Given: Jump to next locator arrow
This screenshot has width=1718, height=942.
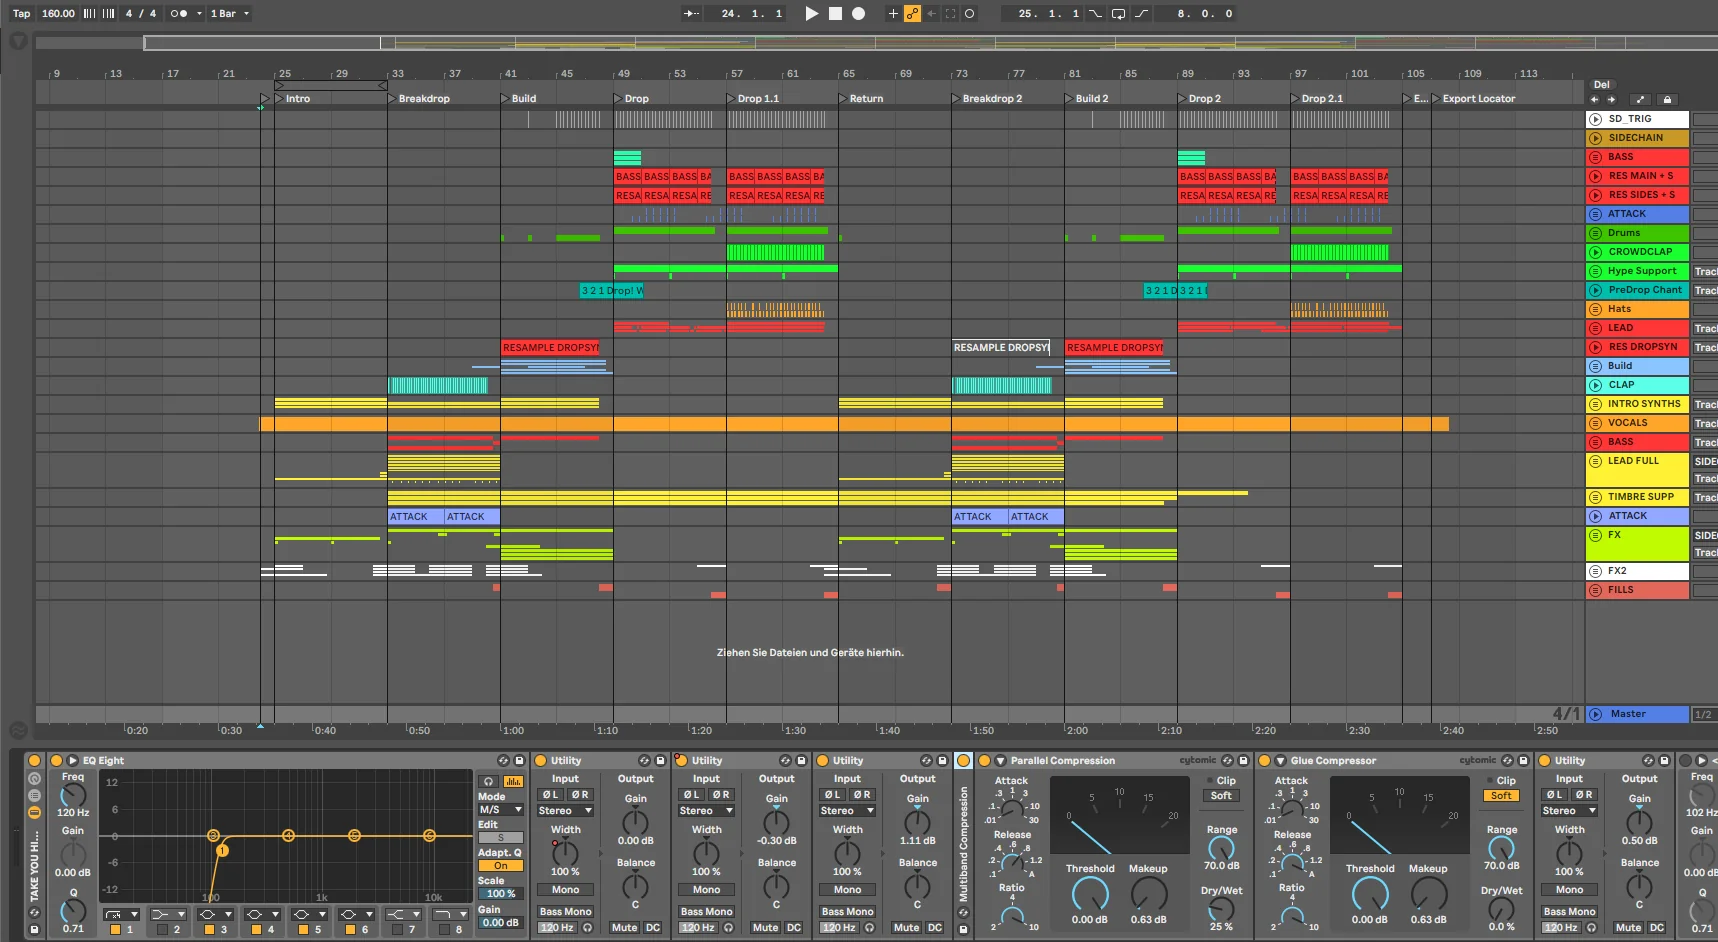Looking at the screenshot, I should pyautogui.click(x=1611, y=99).
